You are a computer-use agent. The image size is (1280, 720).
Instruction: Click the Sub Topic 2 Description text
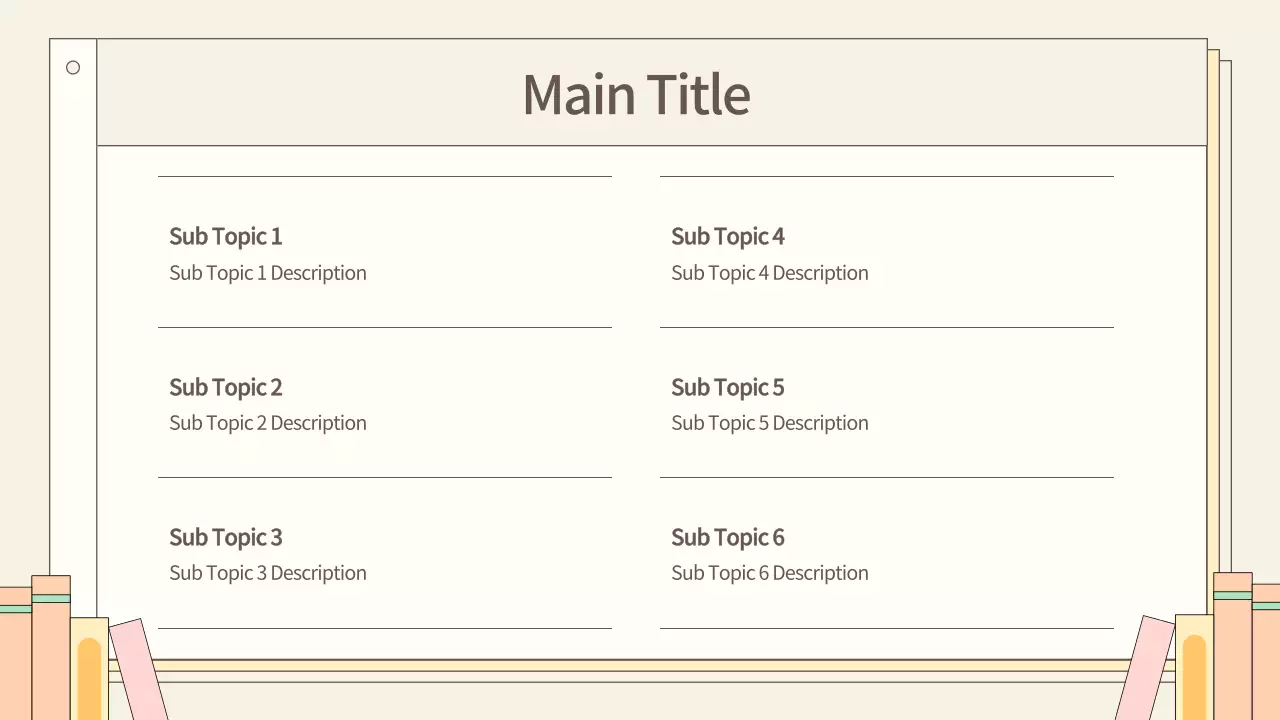coord(267,423)
